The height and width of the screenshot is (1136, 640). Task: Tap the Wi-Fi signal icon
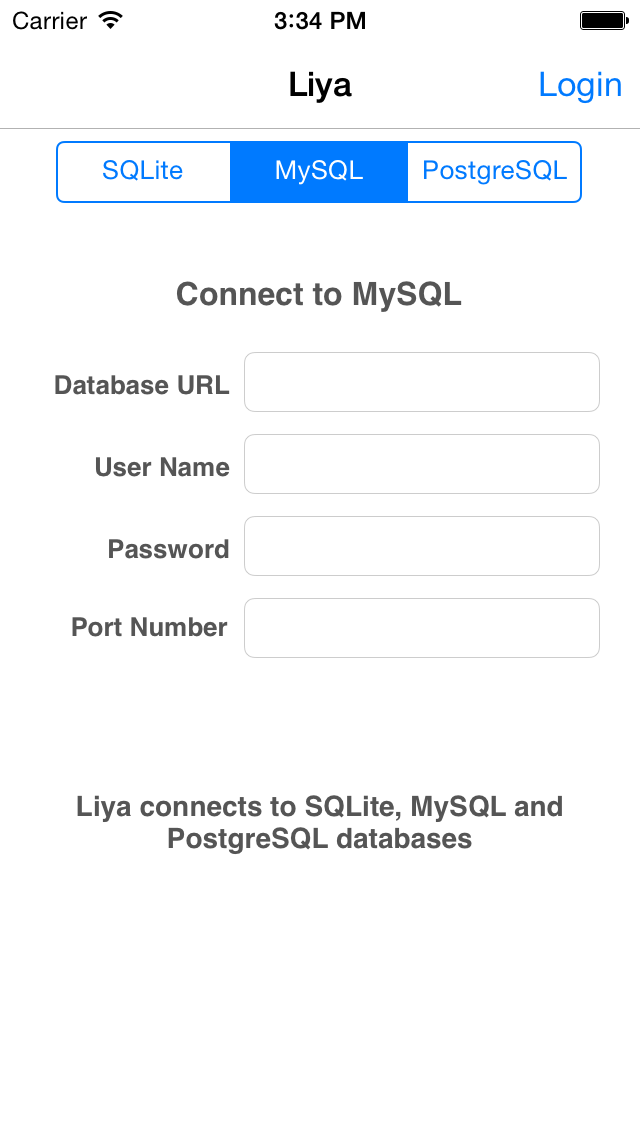tap(111, 20)
